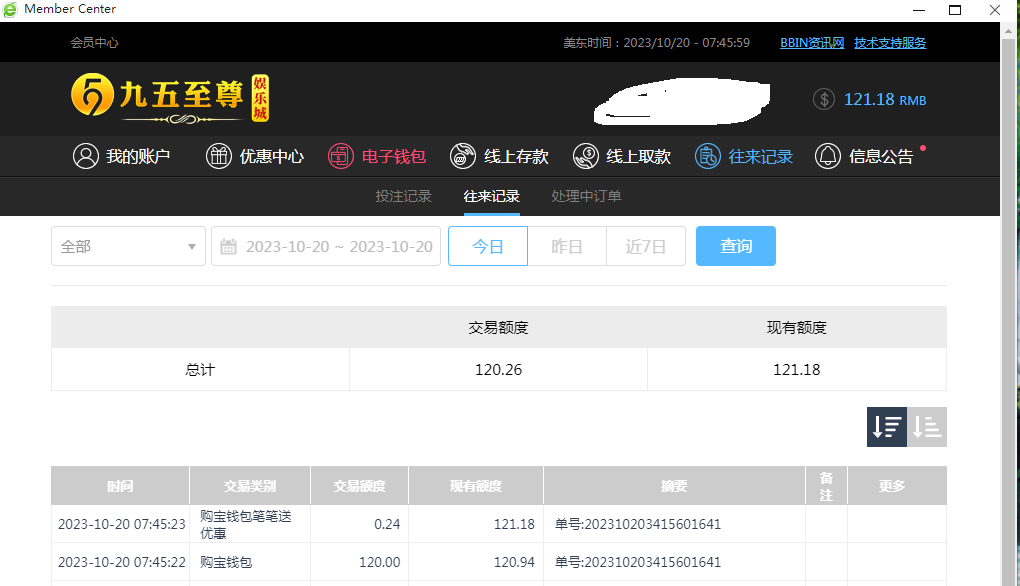Switch to the 处理中订单 tab
Screen dimensions: 1020x586
586,196
